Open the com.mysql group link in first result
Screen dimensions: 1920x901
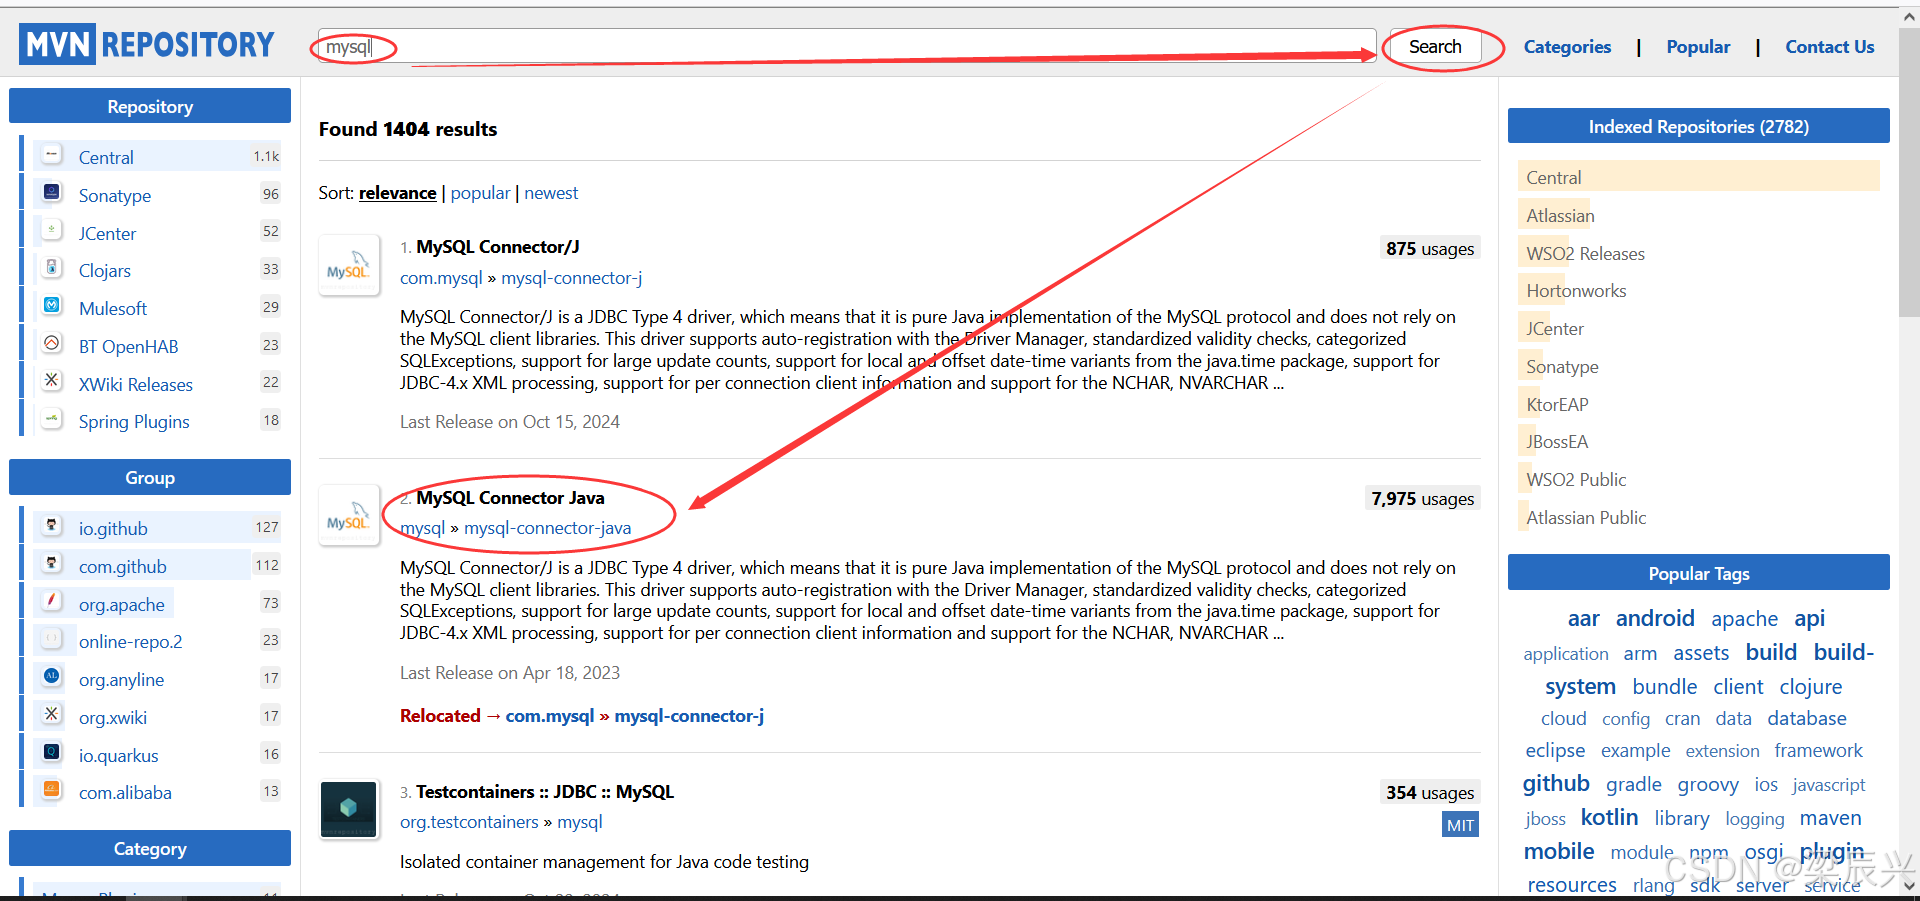click(x=441, y=278)
